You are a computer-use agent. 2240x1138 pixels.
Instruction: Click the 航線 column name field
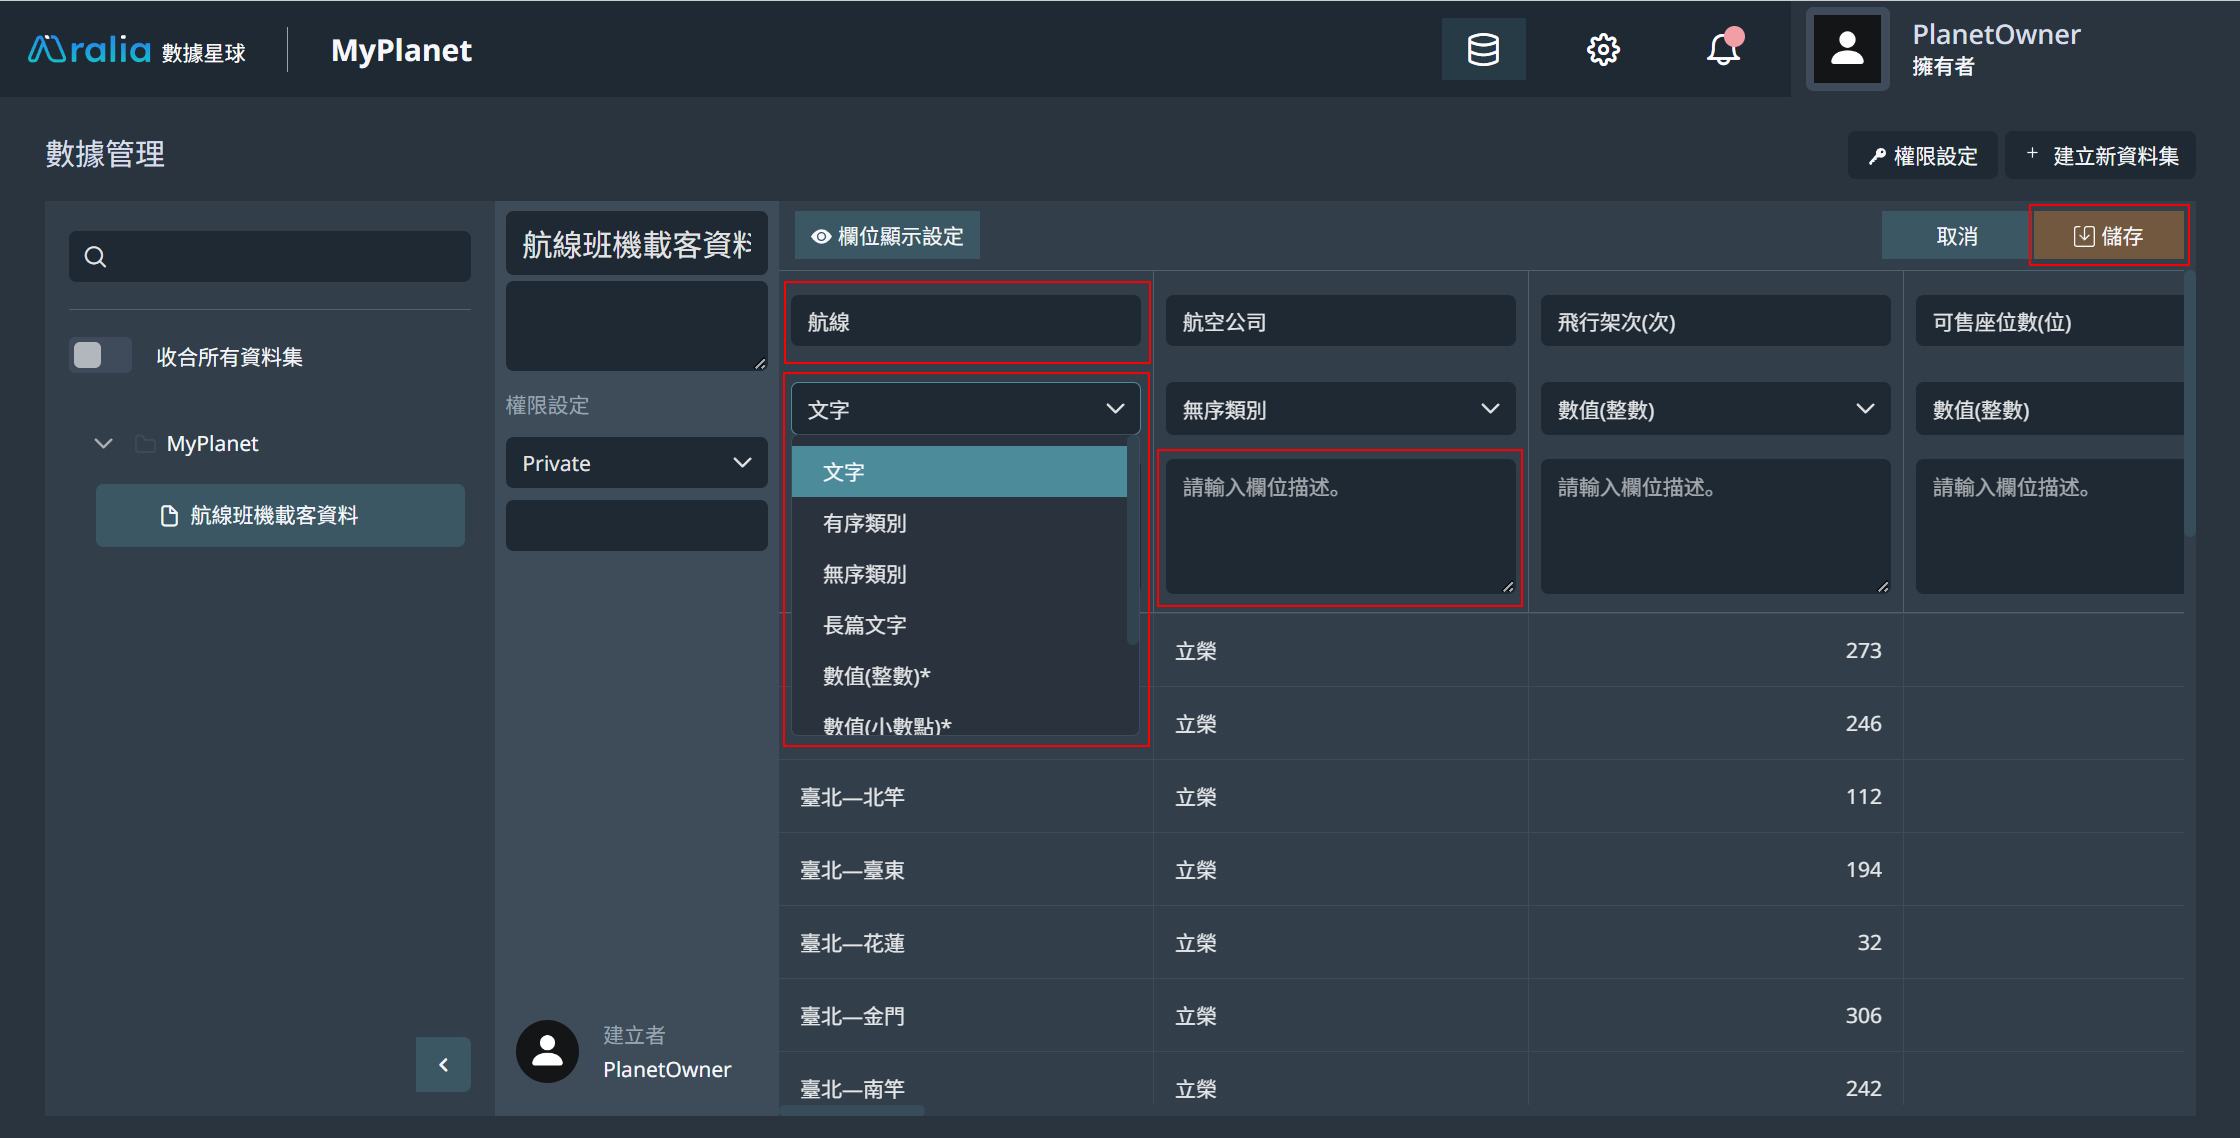(965, 322)
